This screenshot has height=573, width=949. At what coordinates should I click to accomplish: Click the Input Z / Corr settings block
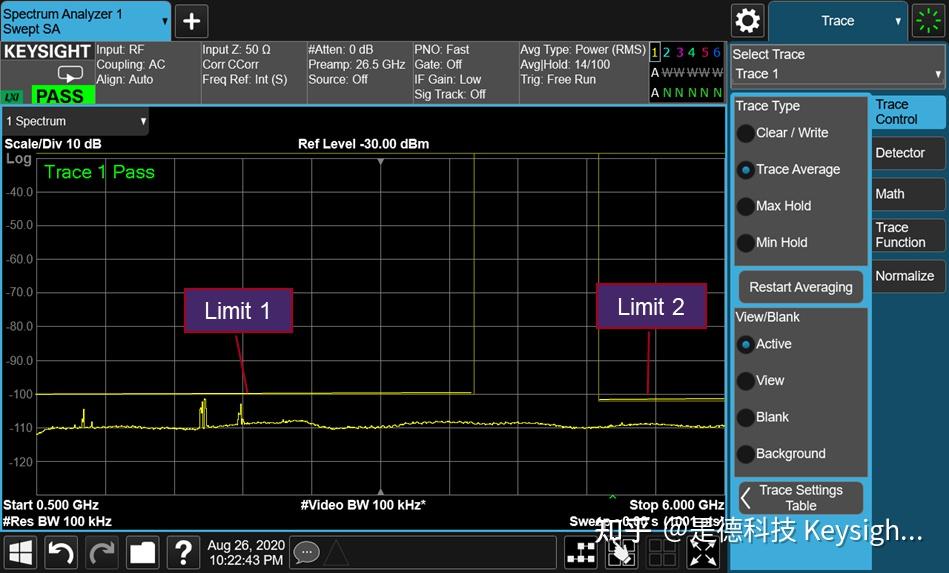254,73
